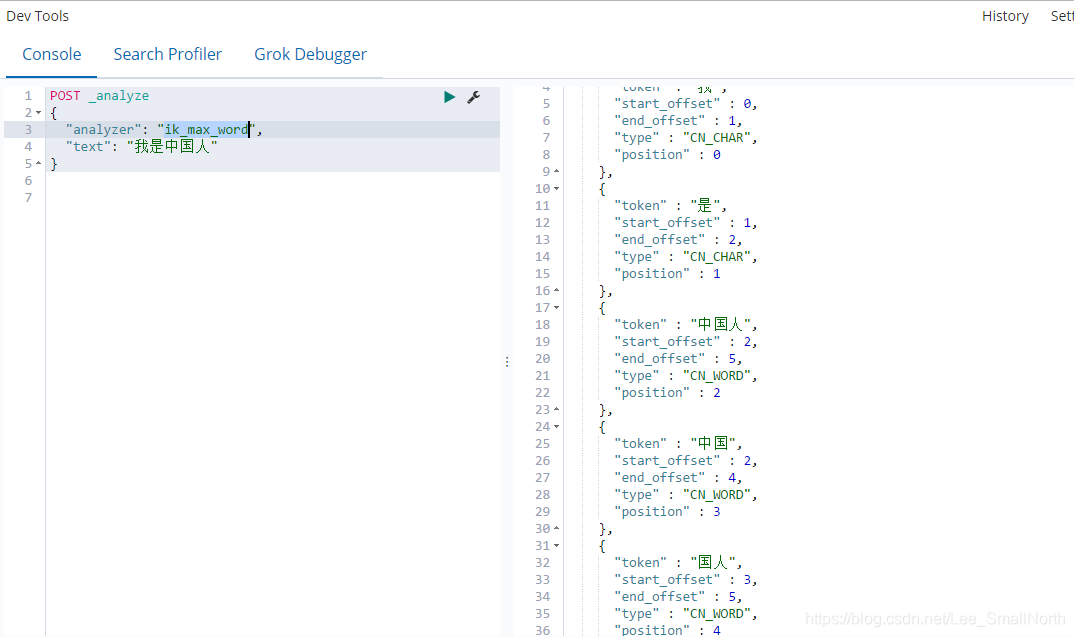Click empty editor line 6
Viewport: 1074px width, 637px height.
click(273, 181)
